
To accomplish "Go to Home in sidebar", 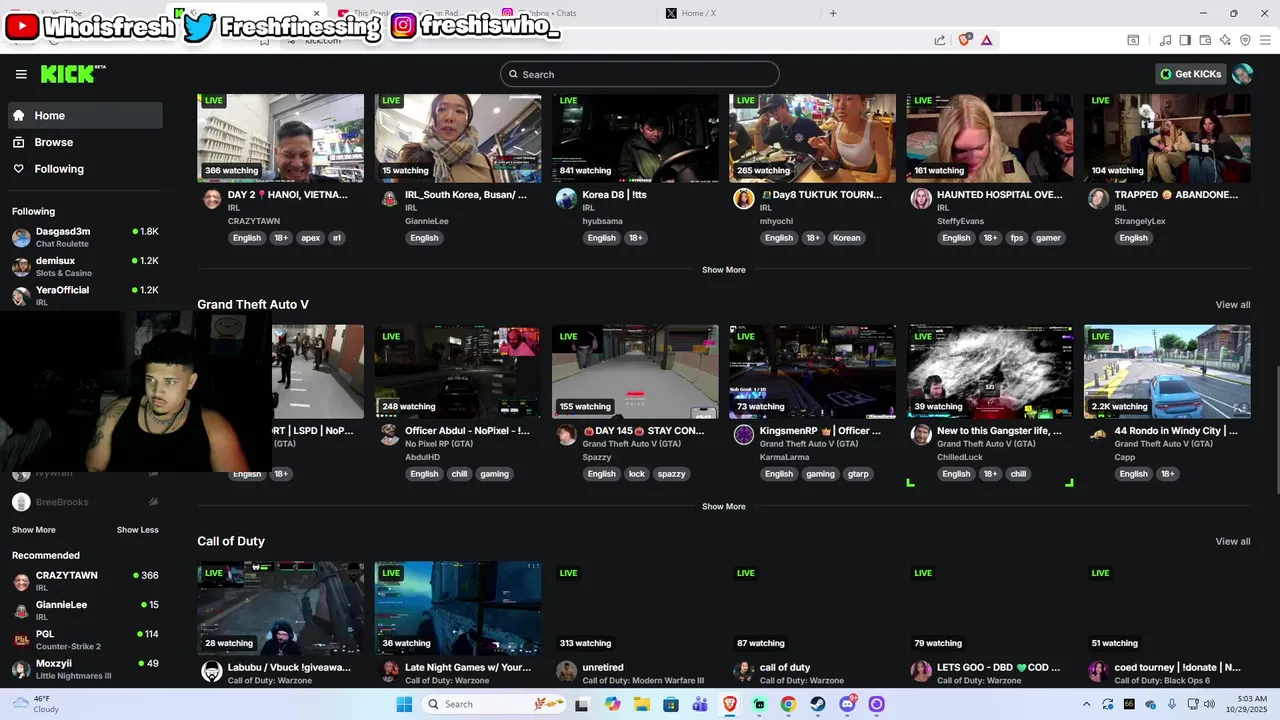I will coord(85,115).
